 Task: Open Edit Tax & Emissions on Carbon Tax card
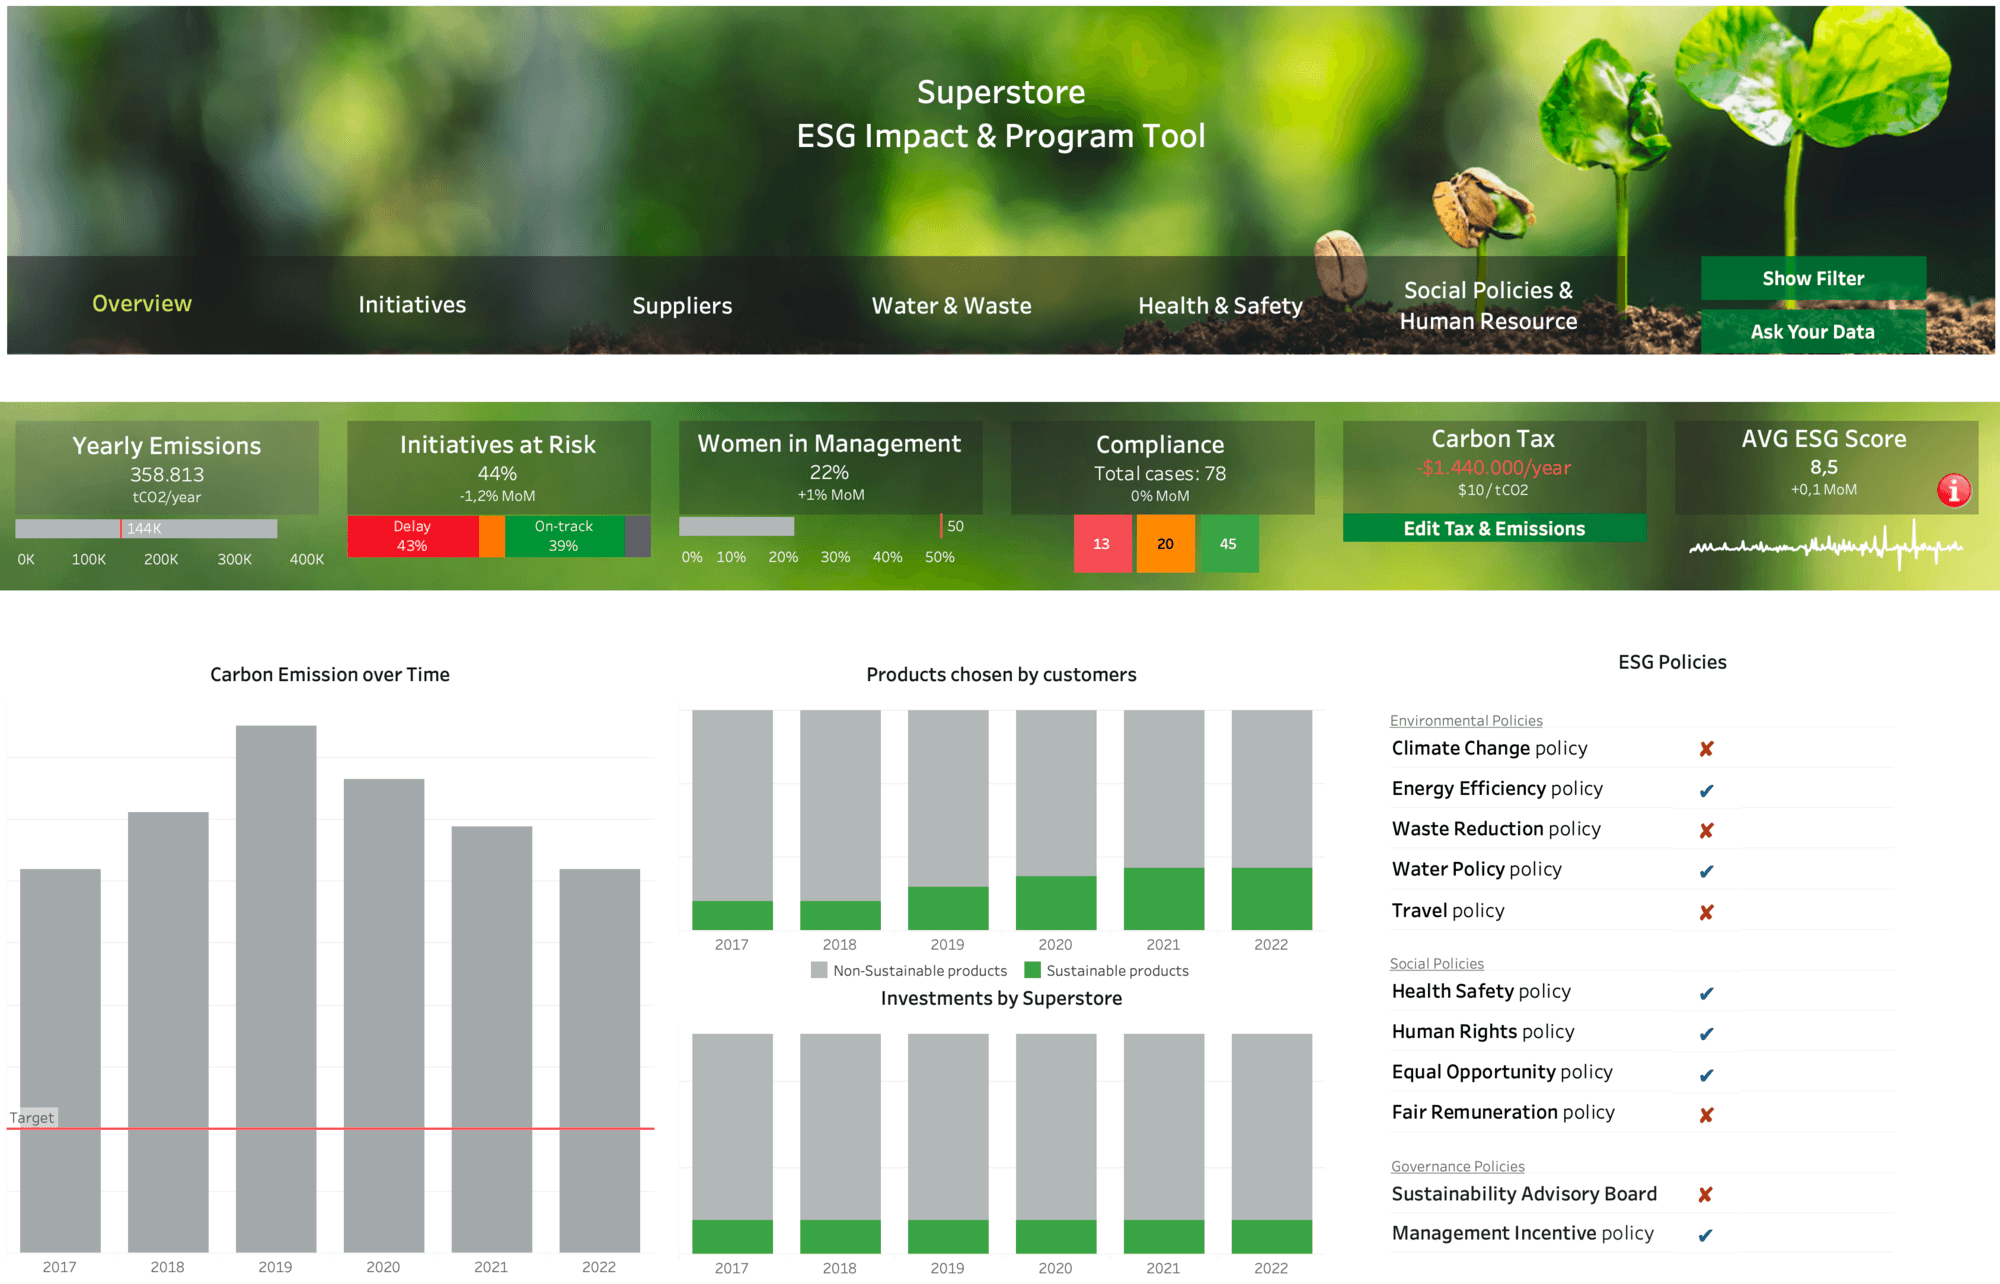(x=1493, y=528)
